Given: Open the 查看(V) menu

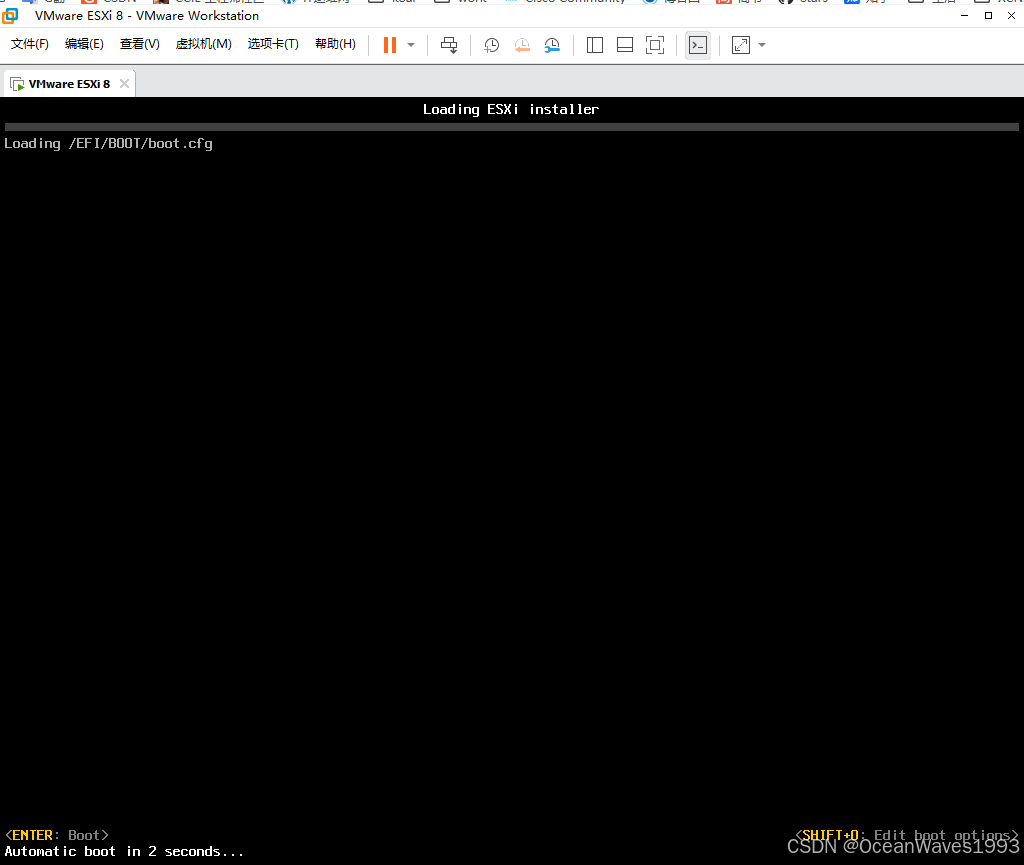Looking at the screenshot, I should (x=140, y=44).
